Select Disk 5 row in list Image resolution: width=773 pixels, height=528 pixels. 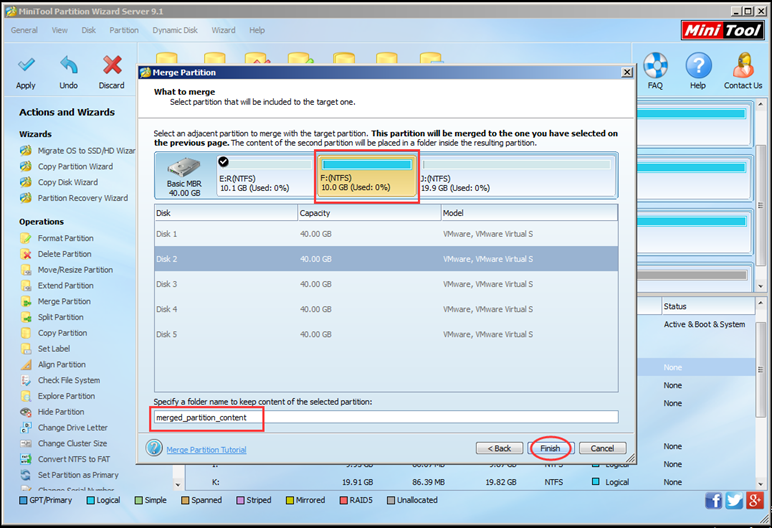click(386, 334)
